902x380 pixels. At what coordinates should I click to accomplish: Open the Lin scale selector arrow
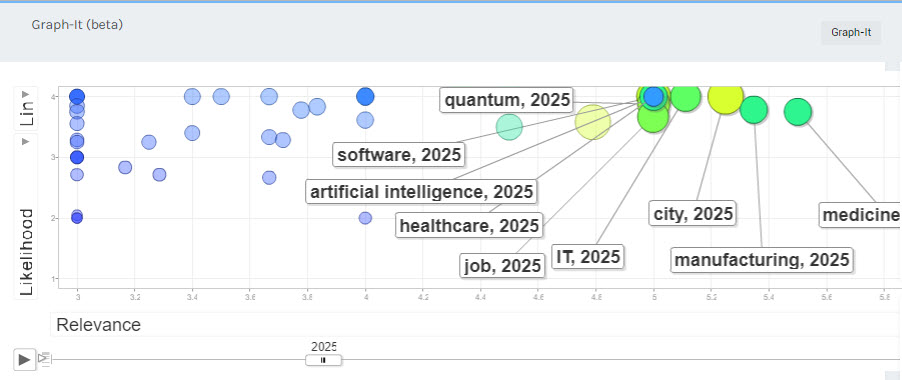[25, 94]
